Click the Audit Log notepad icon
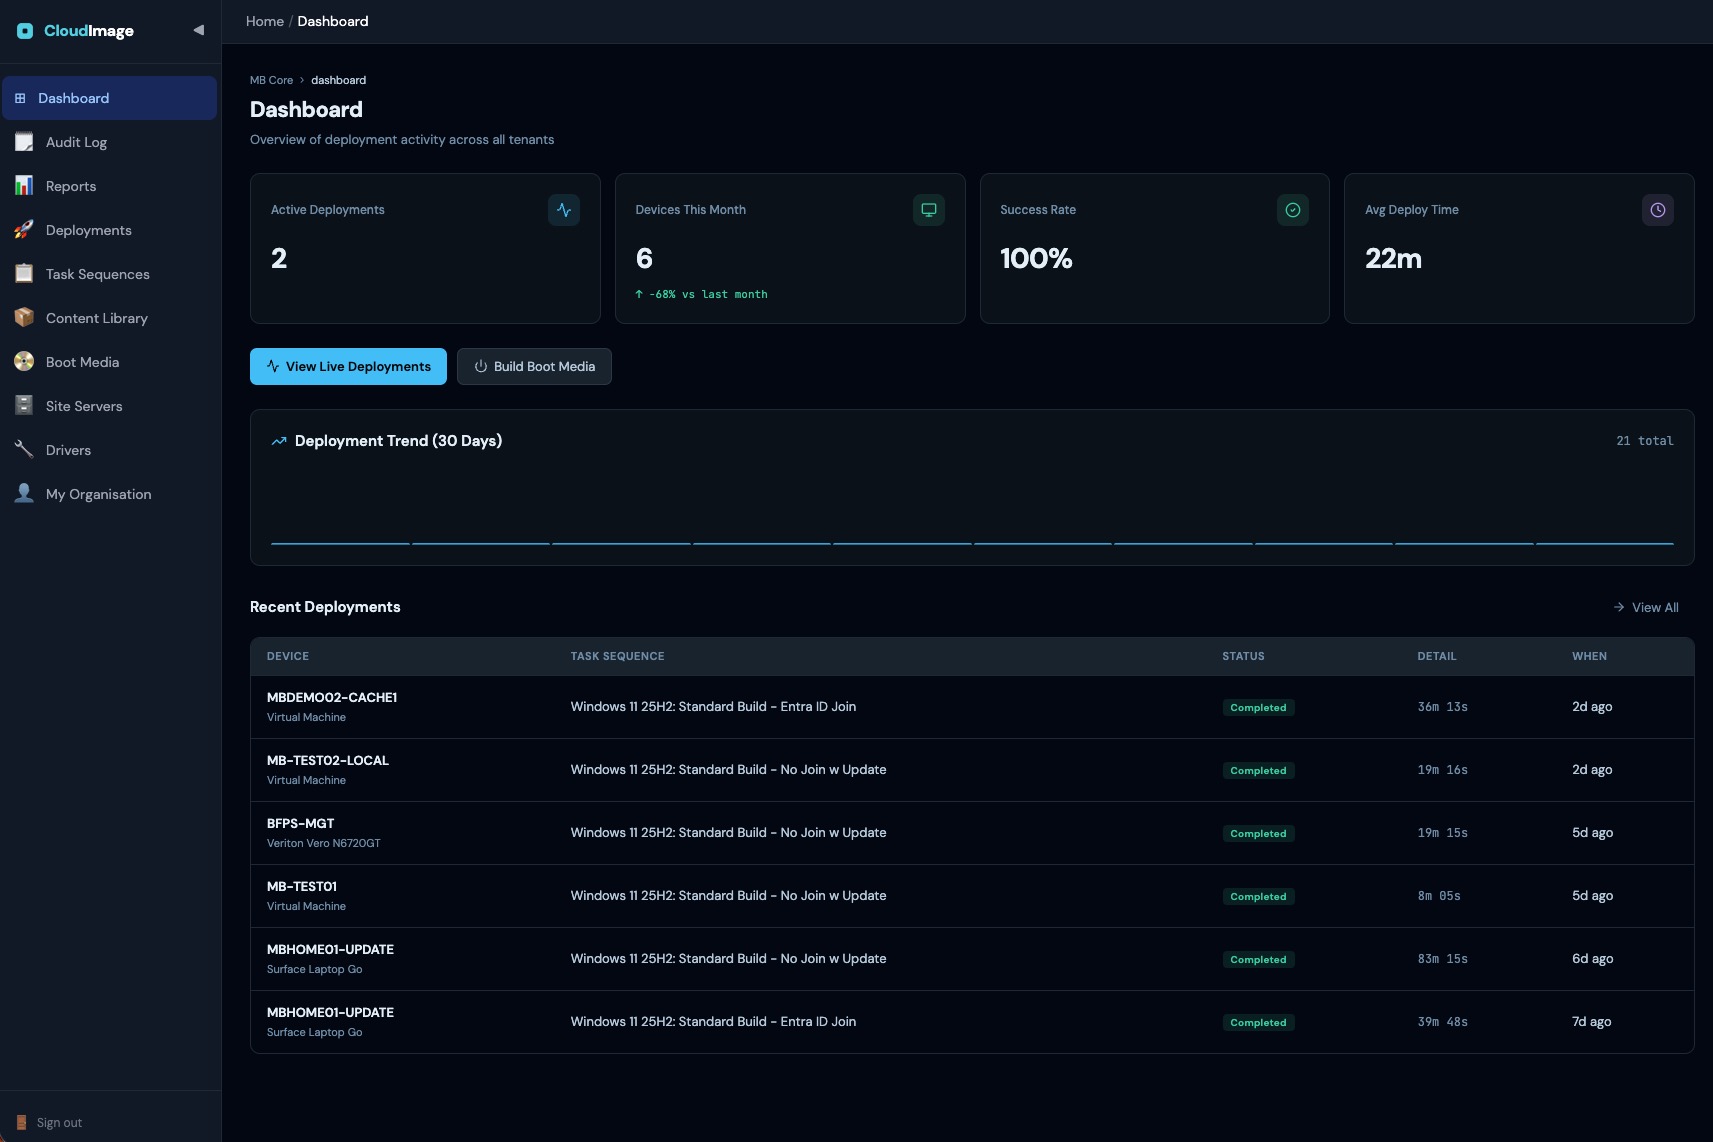The height and width of the screenshot is (1142, 1713). pos(24,142)
